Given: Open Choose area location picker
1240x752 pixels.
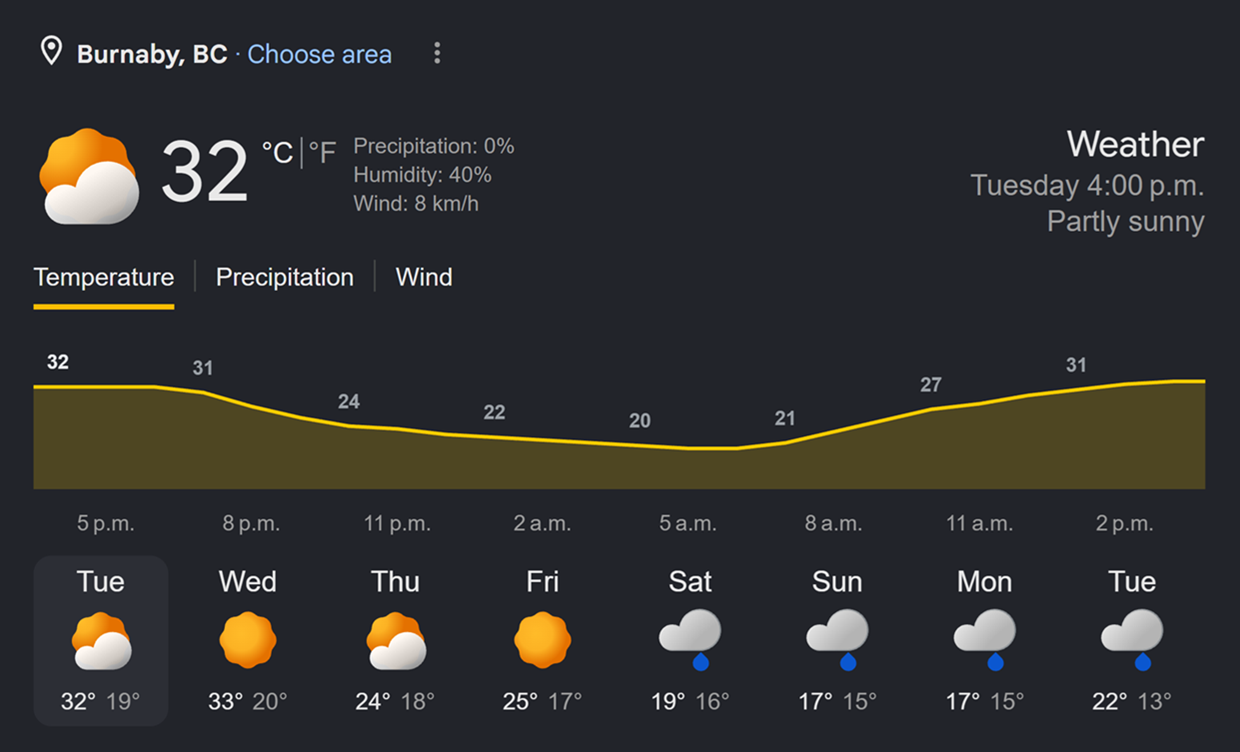Looking at the screenshot, I should coord(320,54).
